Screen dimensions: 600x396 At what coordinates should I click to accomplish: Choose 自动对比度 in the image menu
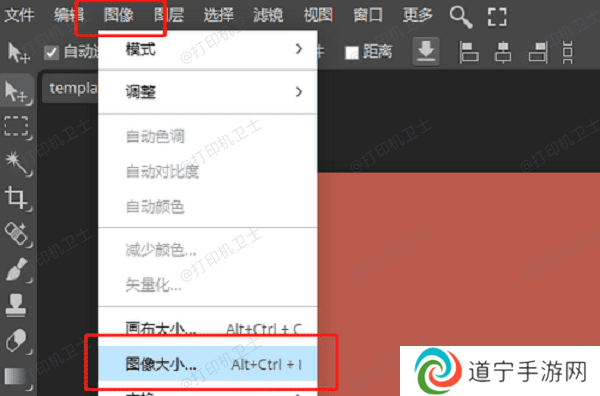[208, 172]
